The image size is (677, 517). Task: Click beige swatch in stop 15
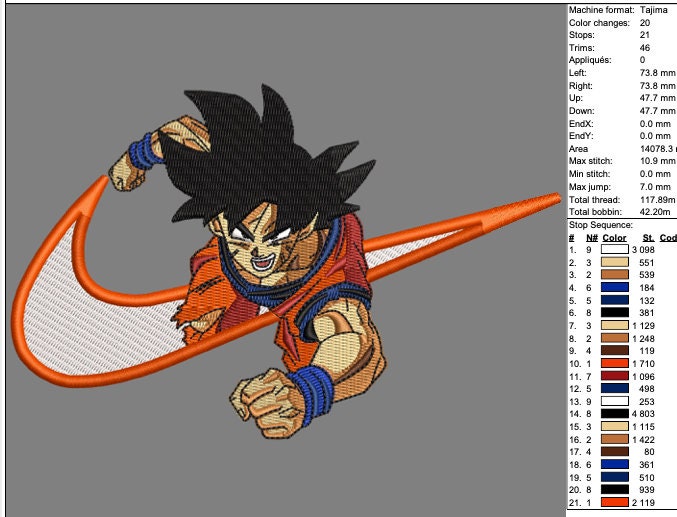(615, 427)
